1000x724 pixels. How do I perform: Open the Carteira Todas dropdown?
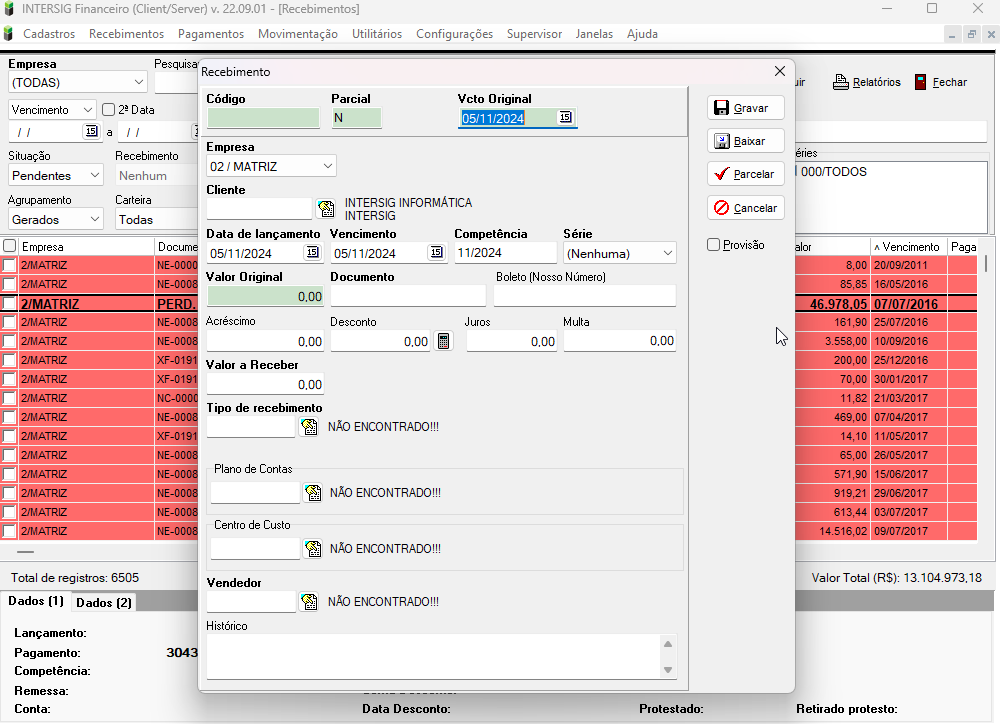157,219
